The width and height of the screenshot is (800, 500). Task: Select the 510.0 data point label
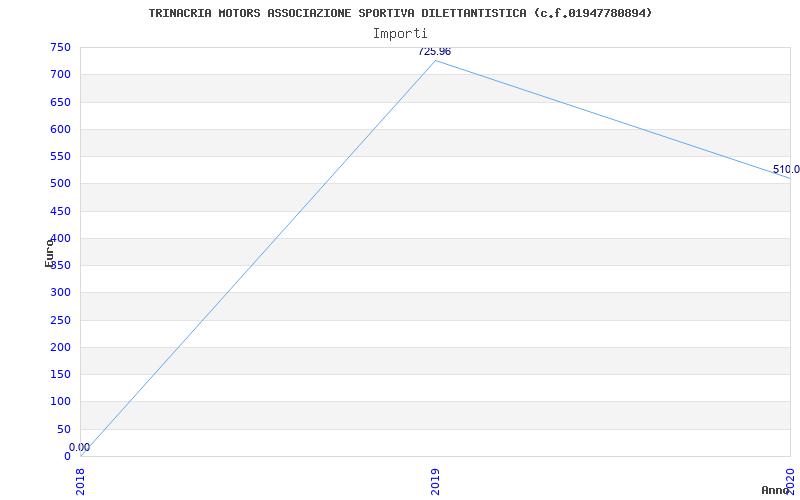tap(786, 169)
